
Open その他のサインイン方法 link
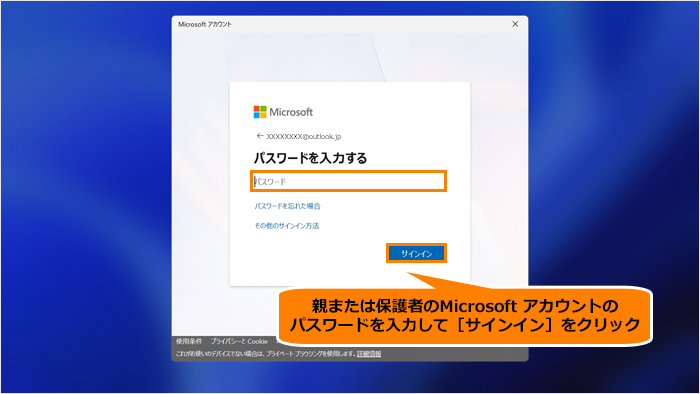point(287,226)
